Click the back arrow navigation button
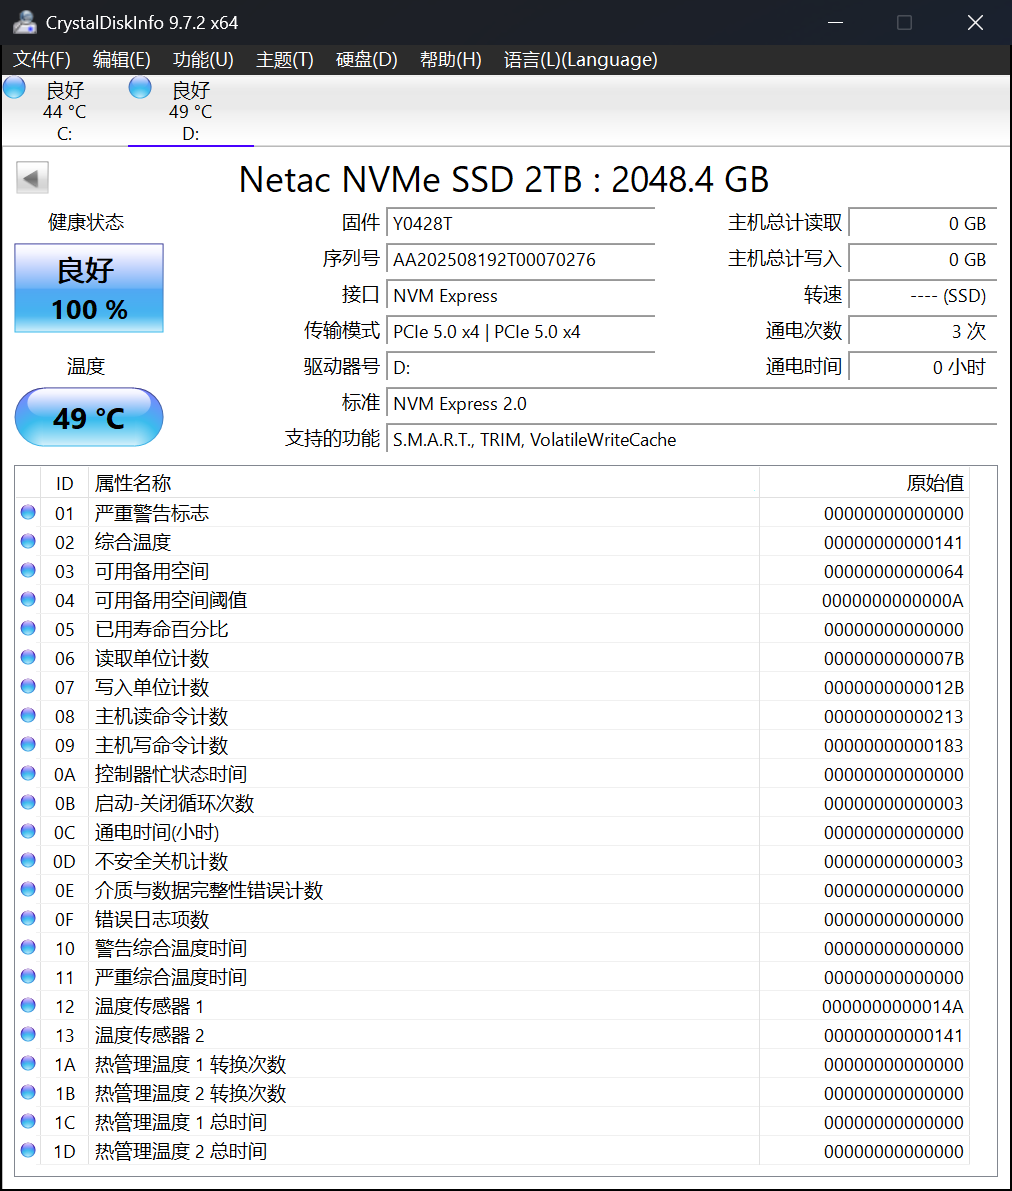The height and width of the screenshot is (1191, 1012). (x=31, y=177)
